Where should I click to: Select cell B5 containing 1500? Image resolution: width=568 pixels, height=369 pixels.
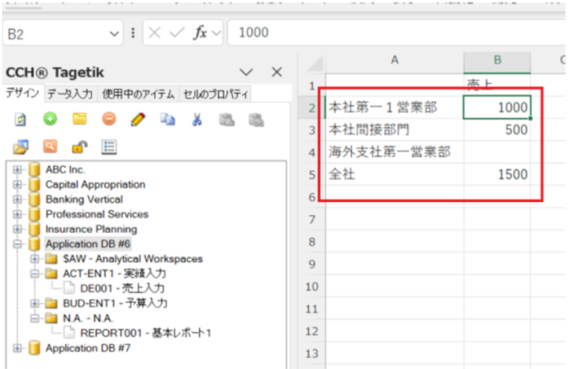[497, 175]
